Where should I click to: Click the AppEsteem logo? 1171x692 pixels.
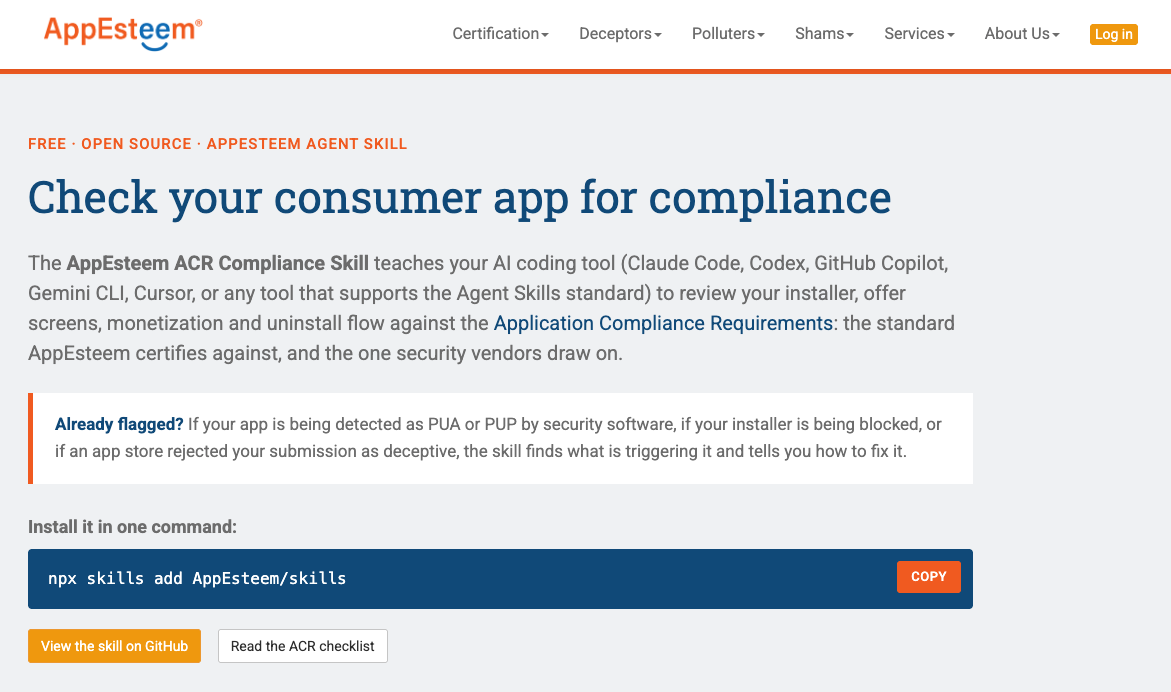click(122, 33)
